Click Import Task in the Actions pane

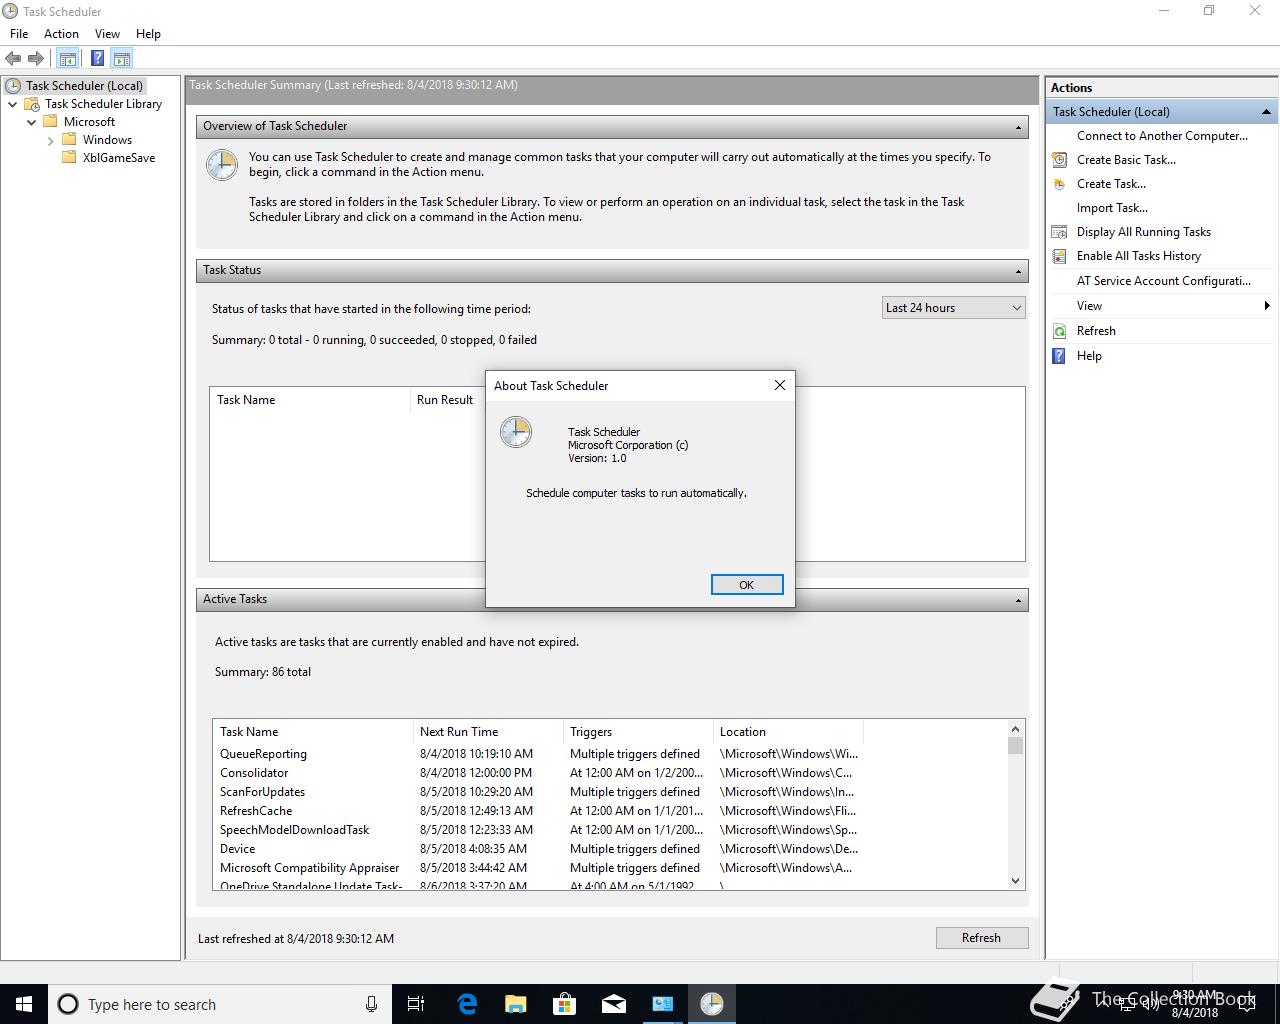coord(1112,208)
